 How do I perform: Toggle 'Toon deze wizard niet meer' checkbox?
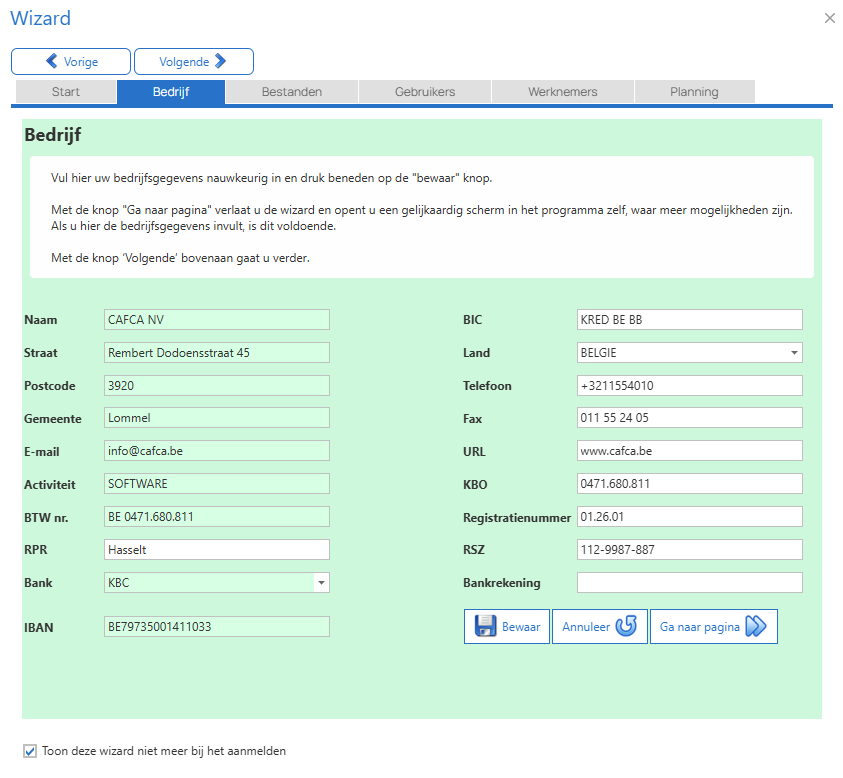(x=30, y=751)
